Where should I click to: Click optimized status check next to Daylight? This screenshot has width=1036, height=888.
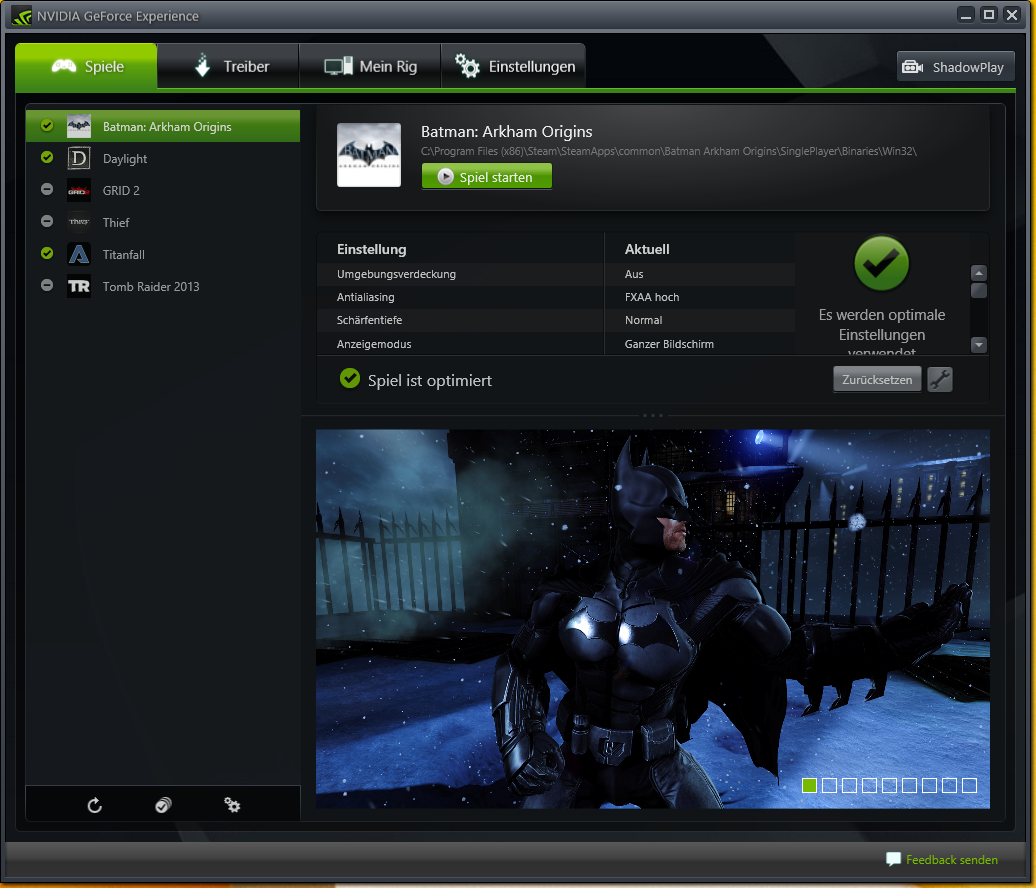47,157
